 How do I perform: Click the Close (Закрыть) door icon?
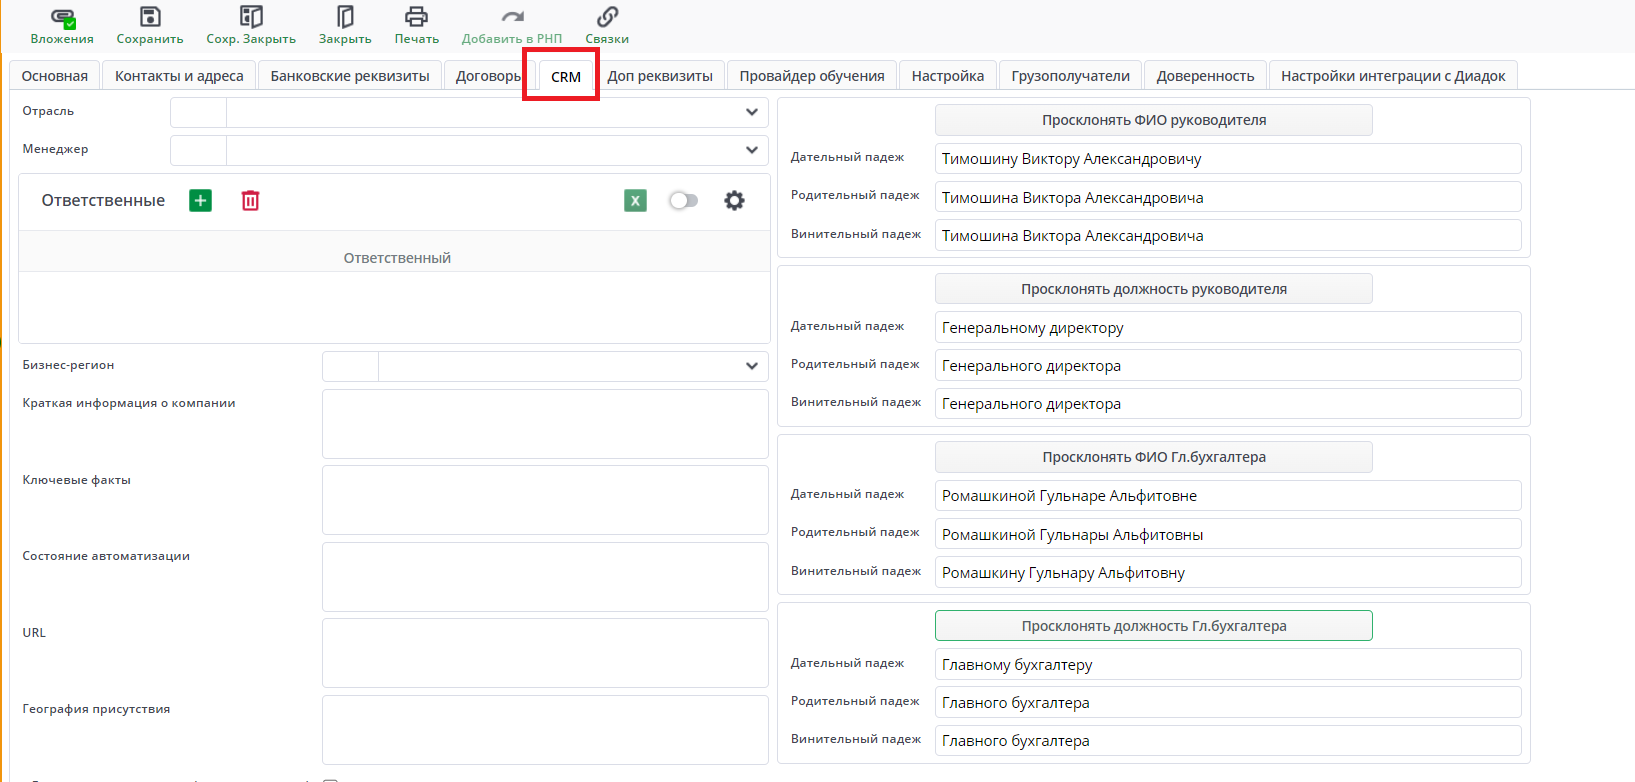345,18
